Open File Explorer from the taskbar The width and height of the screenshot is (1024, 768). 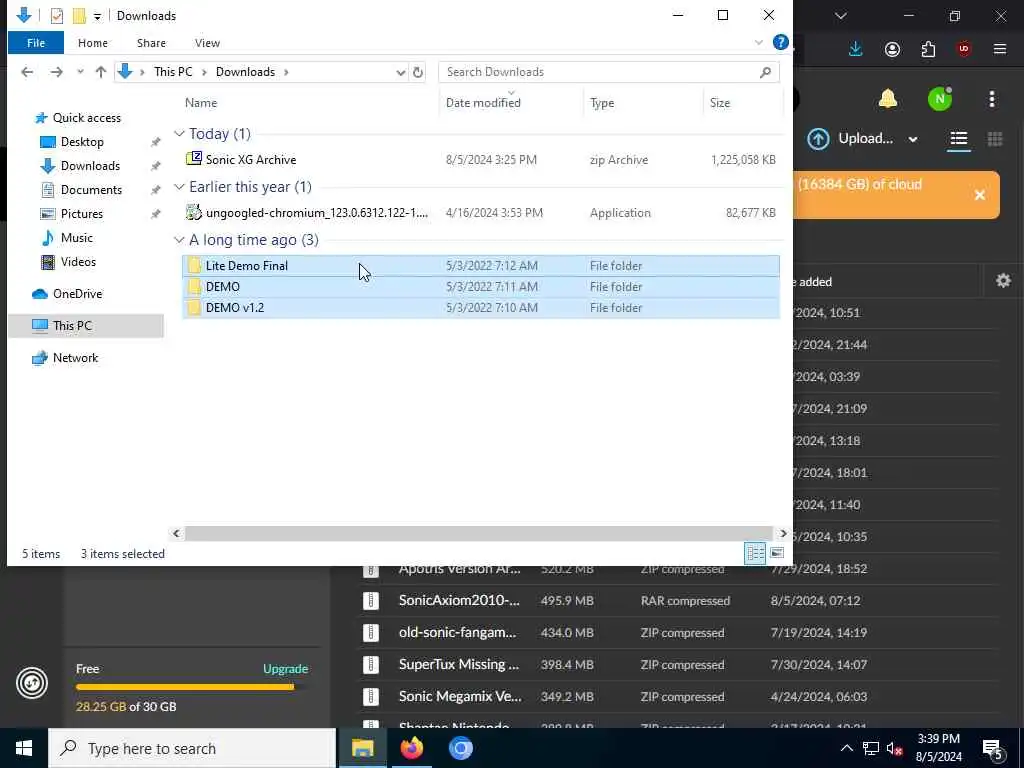pyautogui.click(x=362, y=748)
